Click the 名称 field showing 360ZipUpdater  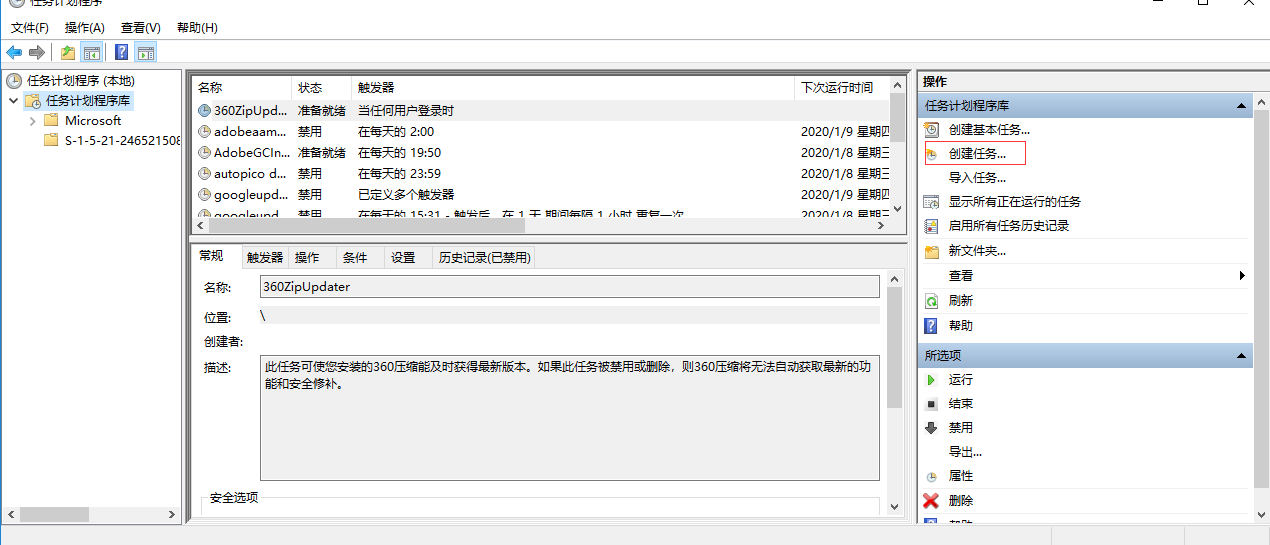pos(570,287)
